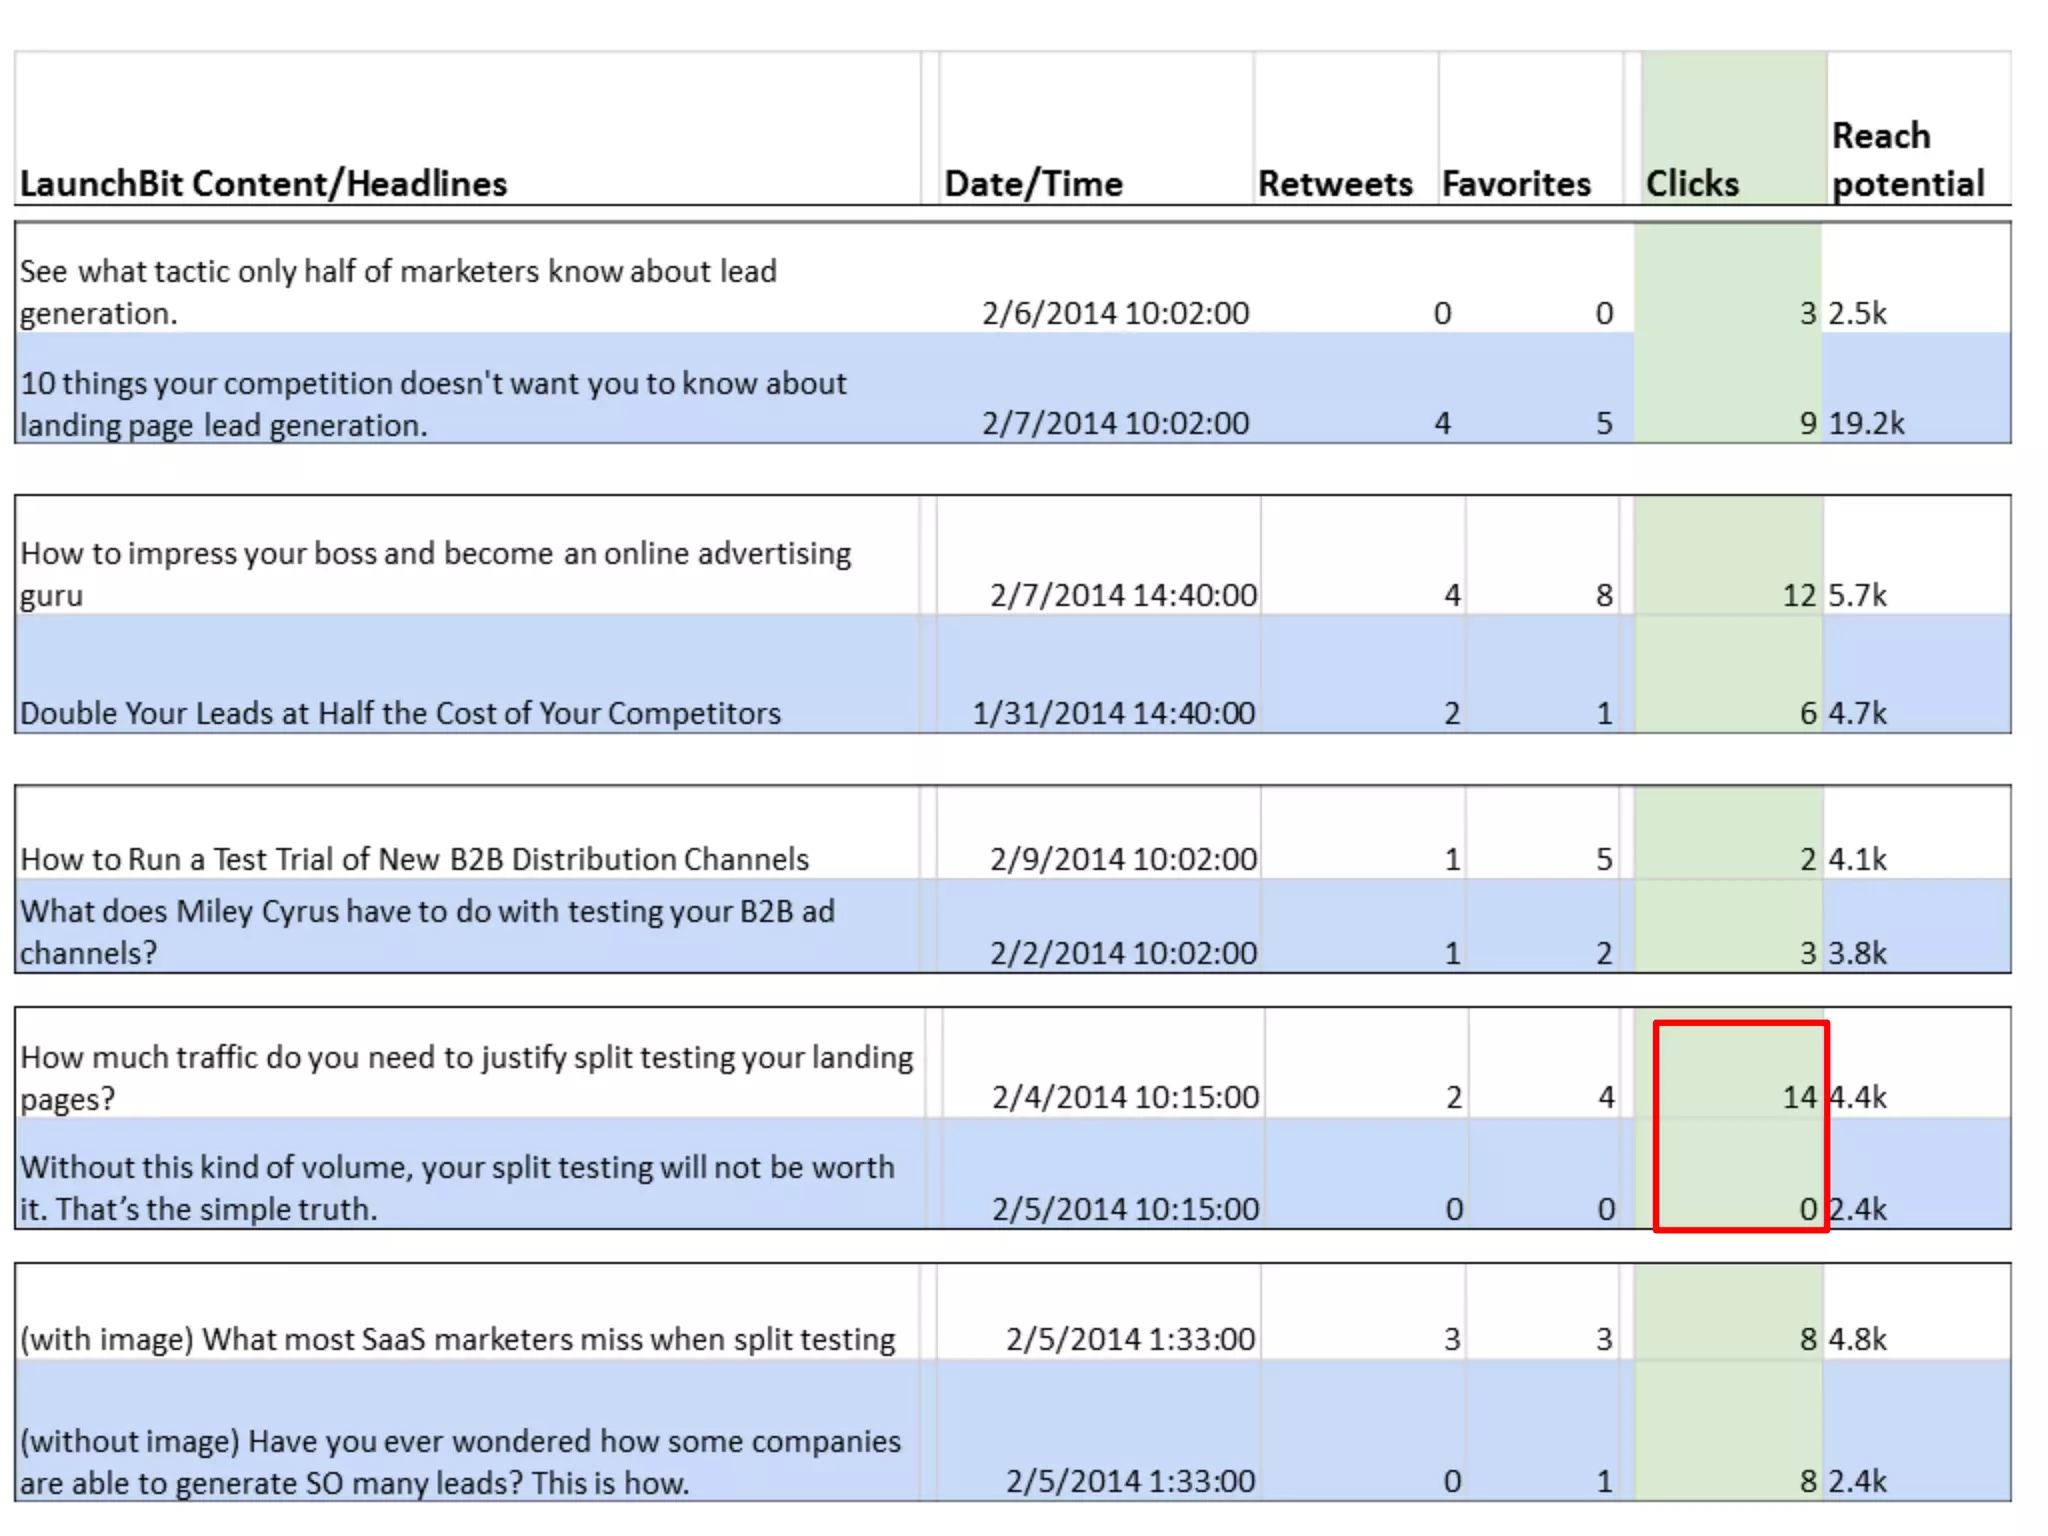Click the Retweets column header
The image size is (2048, 1536).
1335,184
